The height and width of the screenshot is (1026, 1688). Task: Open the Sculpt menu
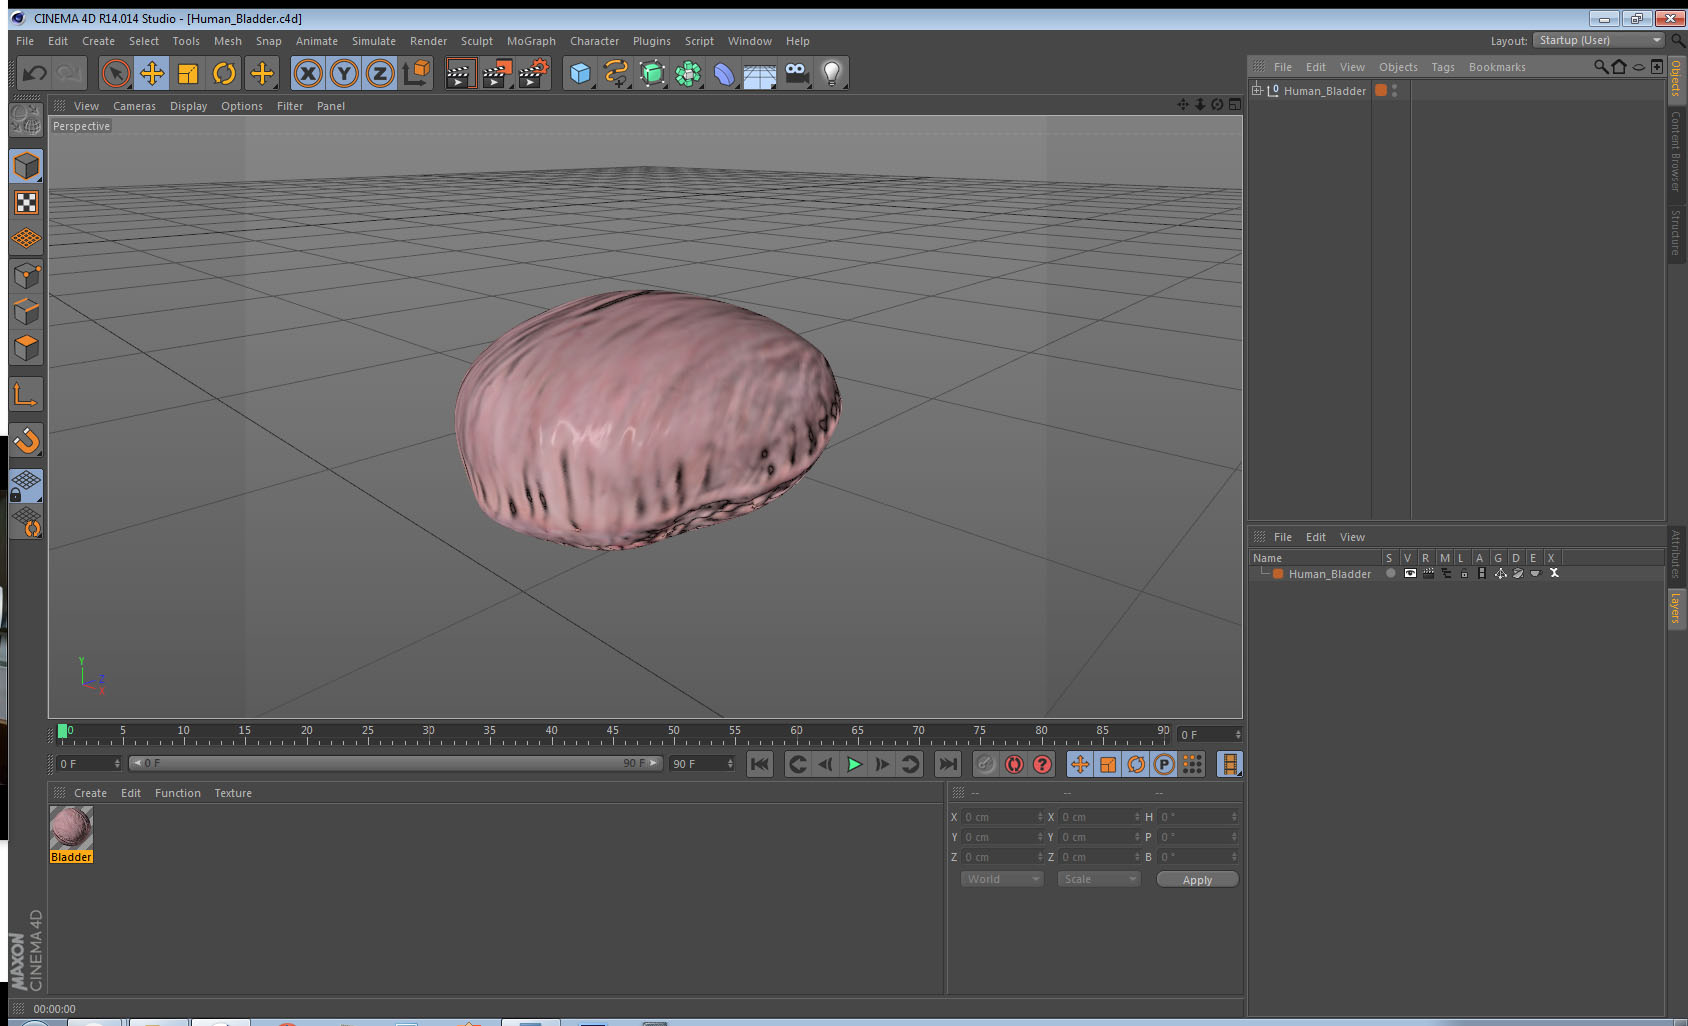[x=477, y=41]
